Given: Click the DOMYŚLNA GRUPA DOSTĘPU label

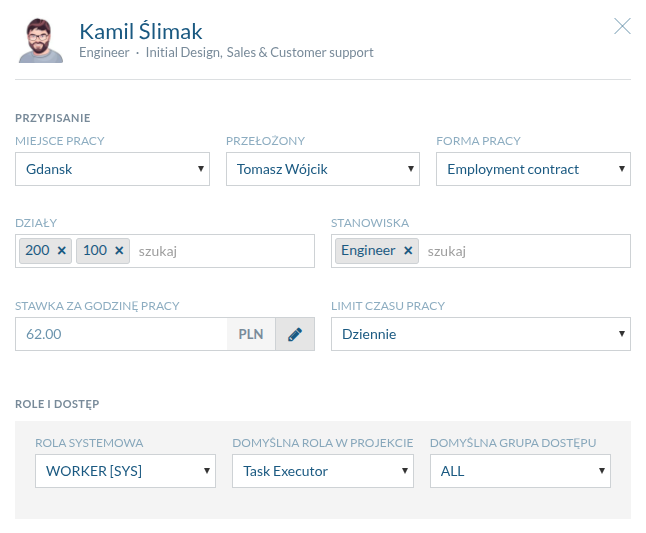Looking at the screenshot, I should tap(513, 443).
